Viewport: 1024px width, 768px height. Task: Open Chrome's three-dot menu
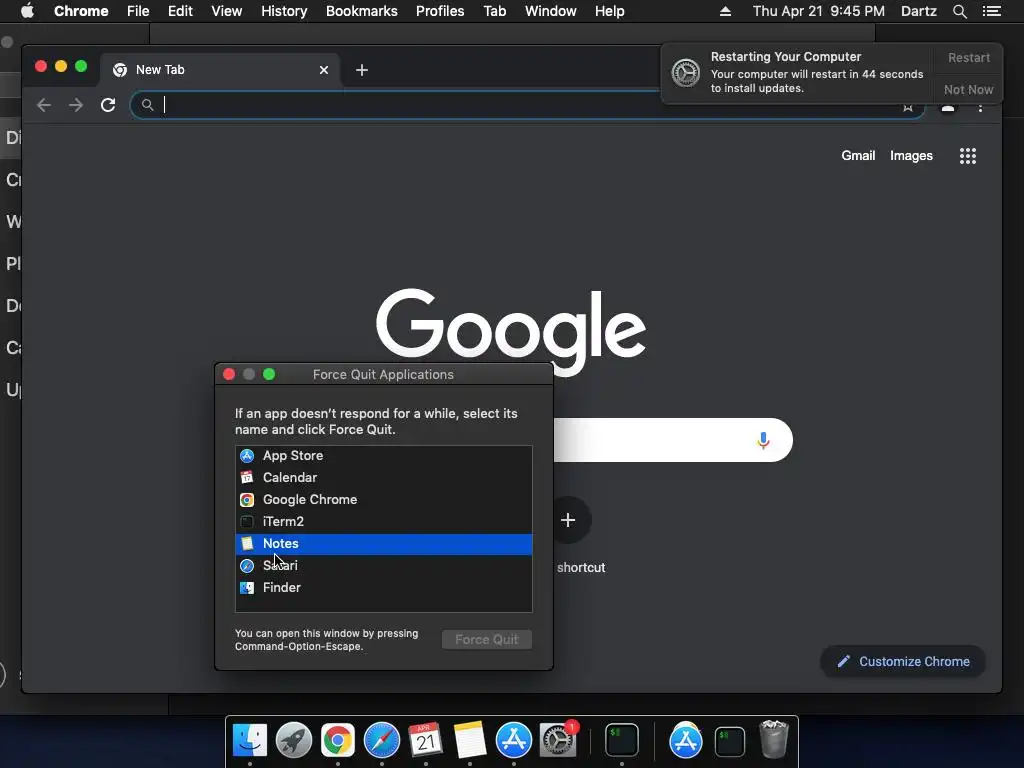coord(980,108)
